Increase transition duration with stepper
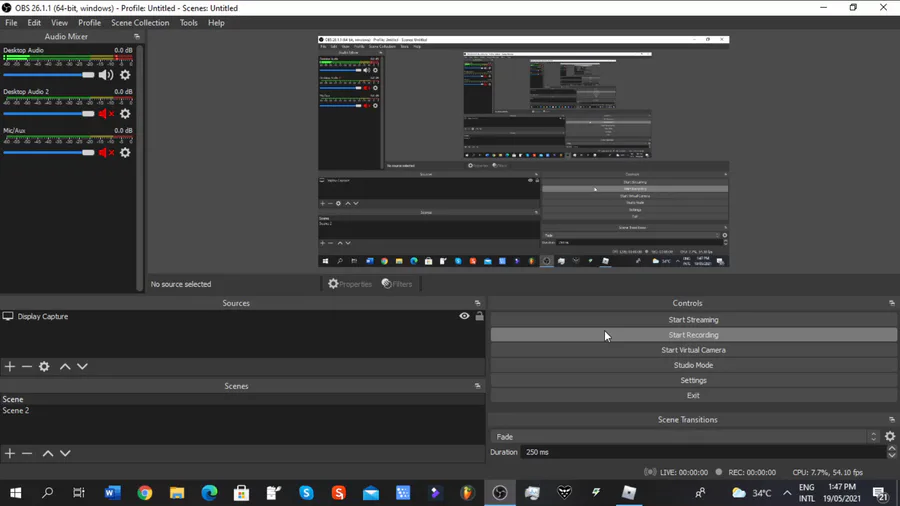This screenshot has width=900, height=506. pyautogui.click(x=891, y=449)
